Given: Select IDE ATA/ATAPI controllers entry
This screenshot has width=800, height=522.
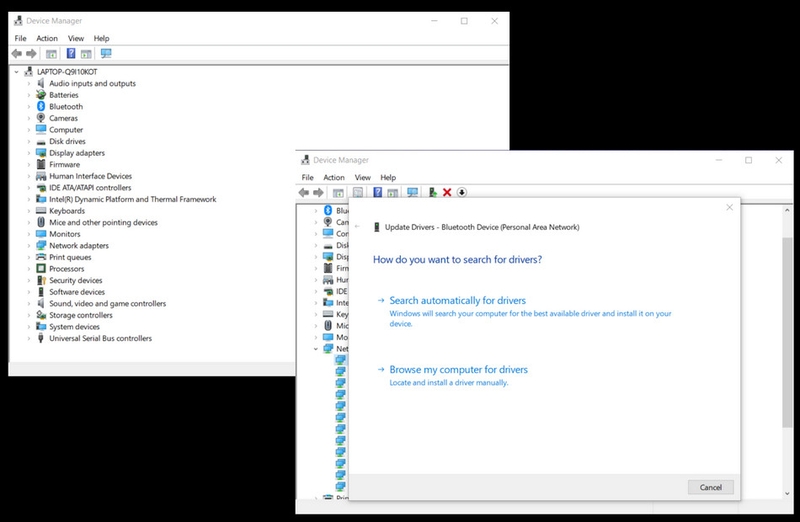Looking at the screenshot, I should (90, 188).
